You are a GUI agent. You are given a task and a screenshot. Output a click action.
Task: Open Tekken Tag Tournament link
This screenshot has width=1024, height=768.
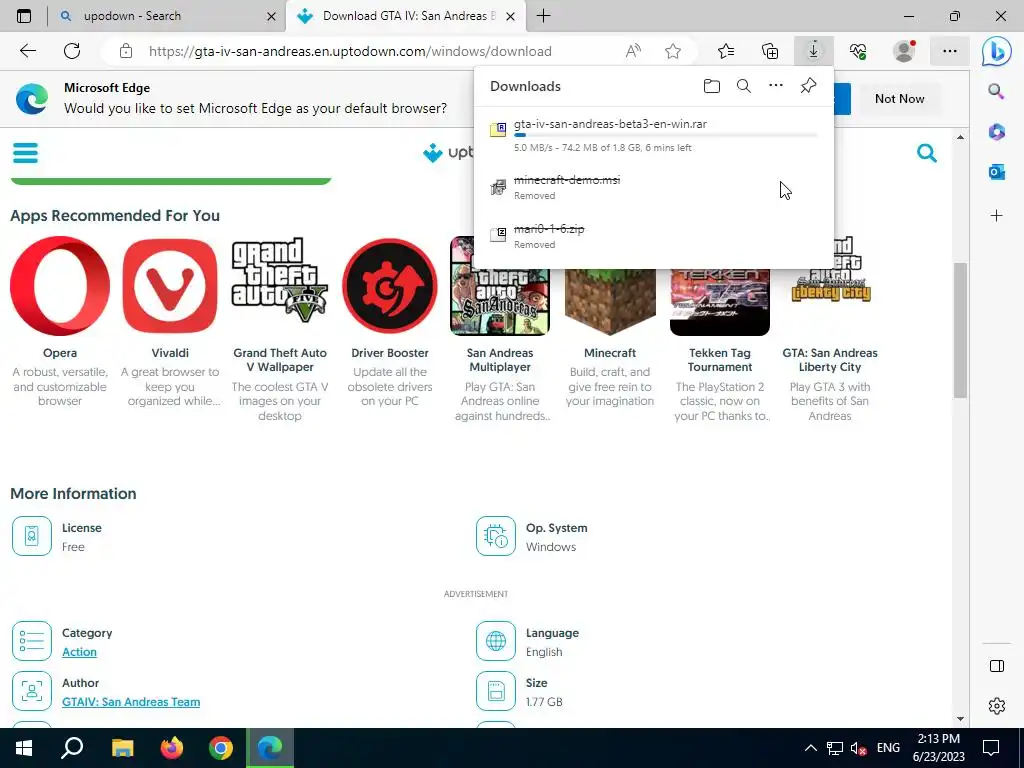720,360
